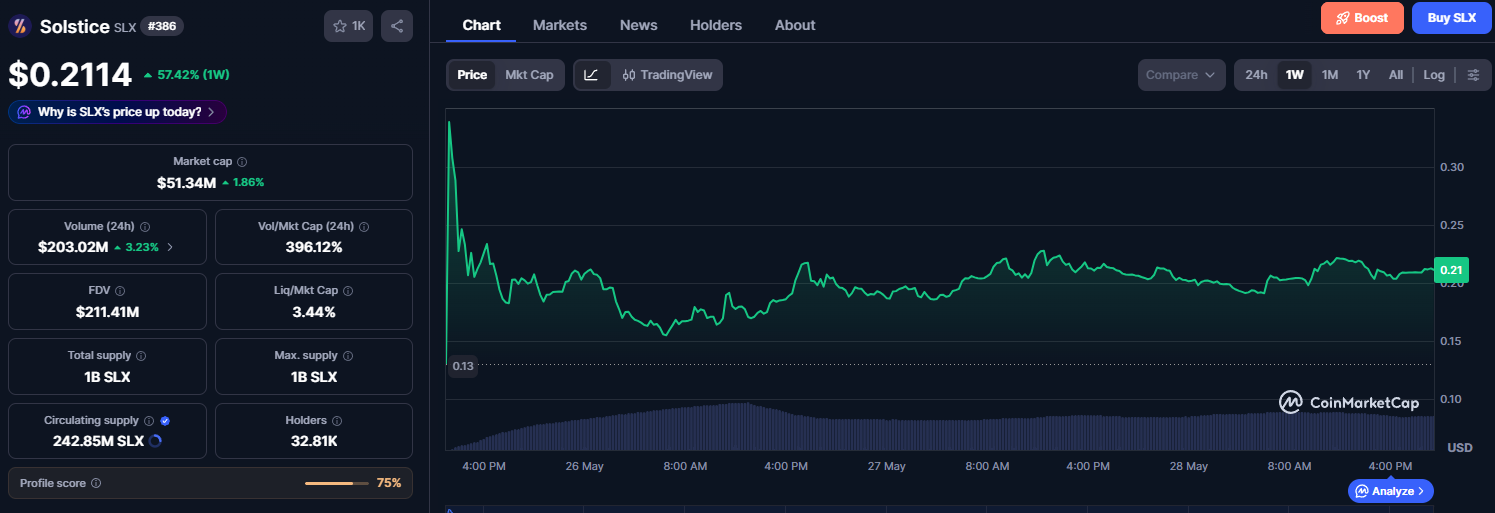Click the $0.2114 price value
Screen dimensions: 1495x513
70,74
